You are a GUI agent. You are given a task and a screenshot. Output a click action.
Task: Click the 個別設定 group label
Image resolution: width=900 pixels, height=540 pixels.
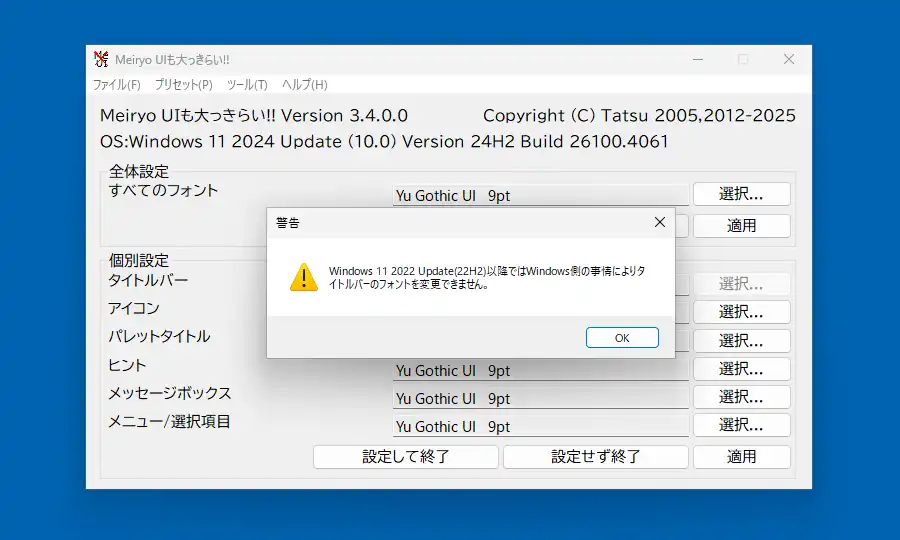pyautogui.click(x=139, y=261)
